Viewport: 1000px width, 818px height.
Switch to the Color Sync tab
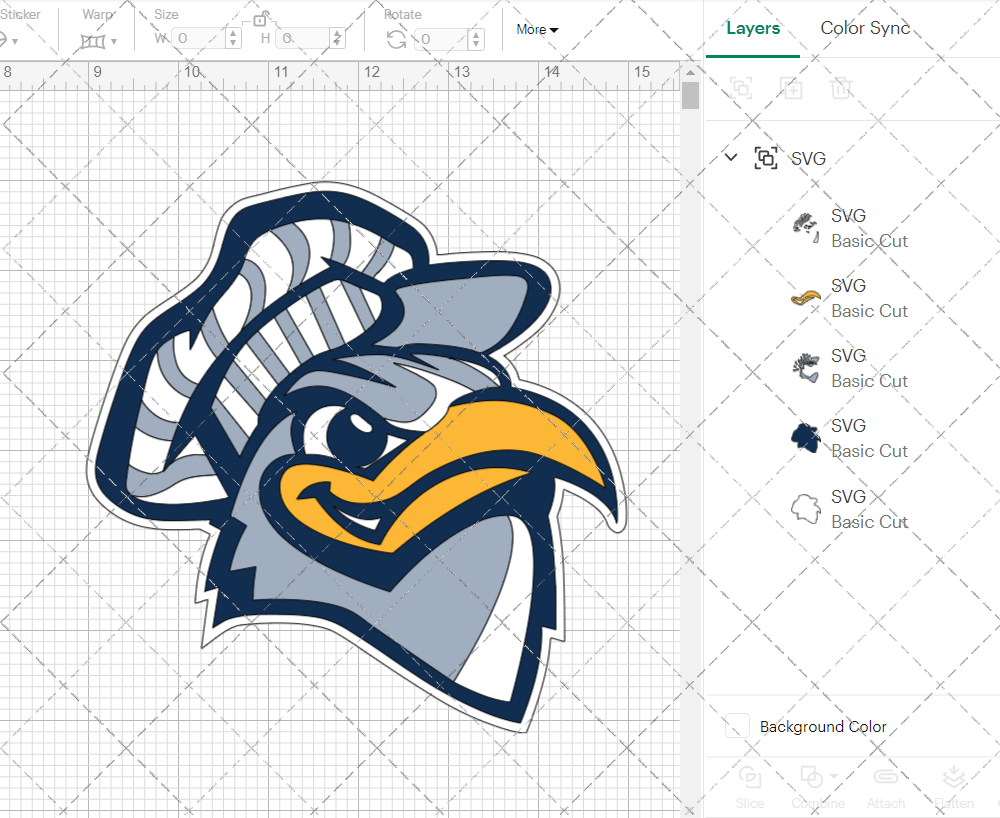[865, 28]
